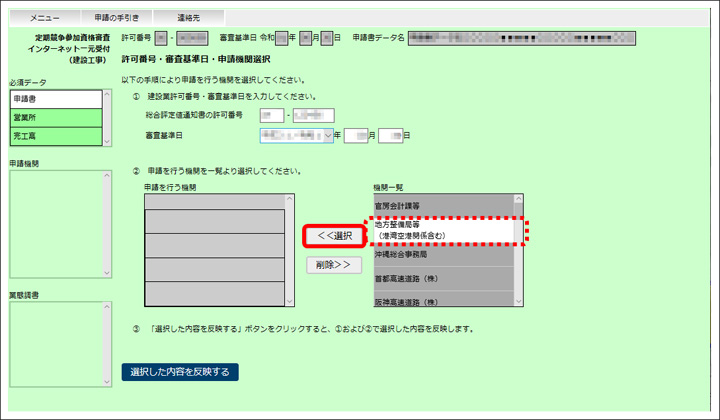
Task: Select 完工高 in required data list
Action: [x=56, y=136]
